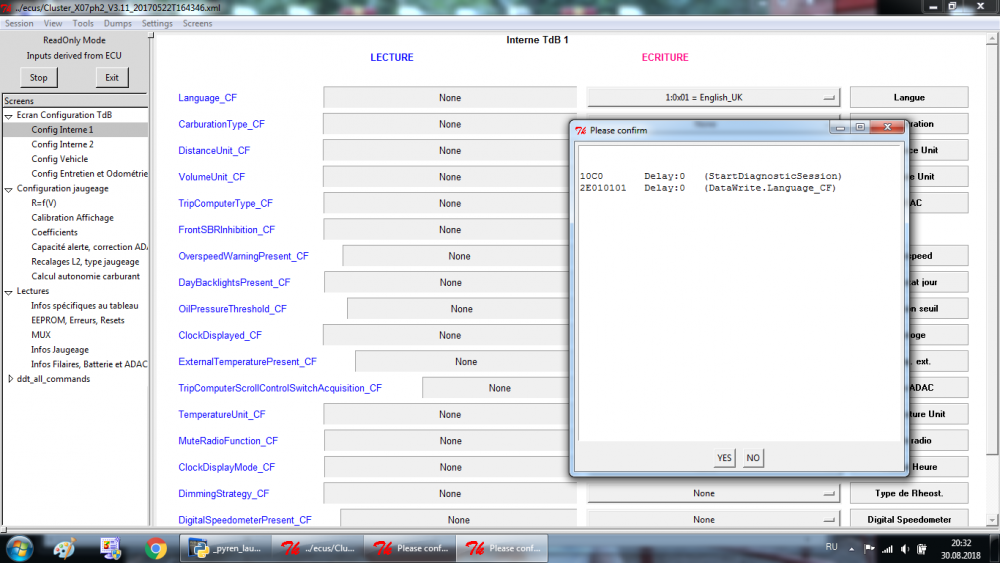Image resolution: width=1000 pixels, height=563 pixels.
Task: Select Config Vehicle screen
Action: point(60,159)
